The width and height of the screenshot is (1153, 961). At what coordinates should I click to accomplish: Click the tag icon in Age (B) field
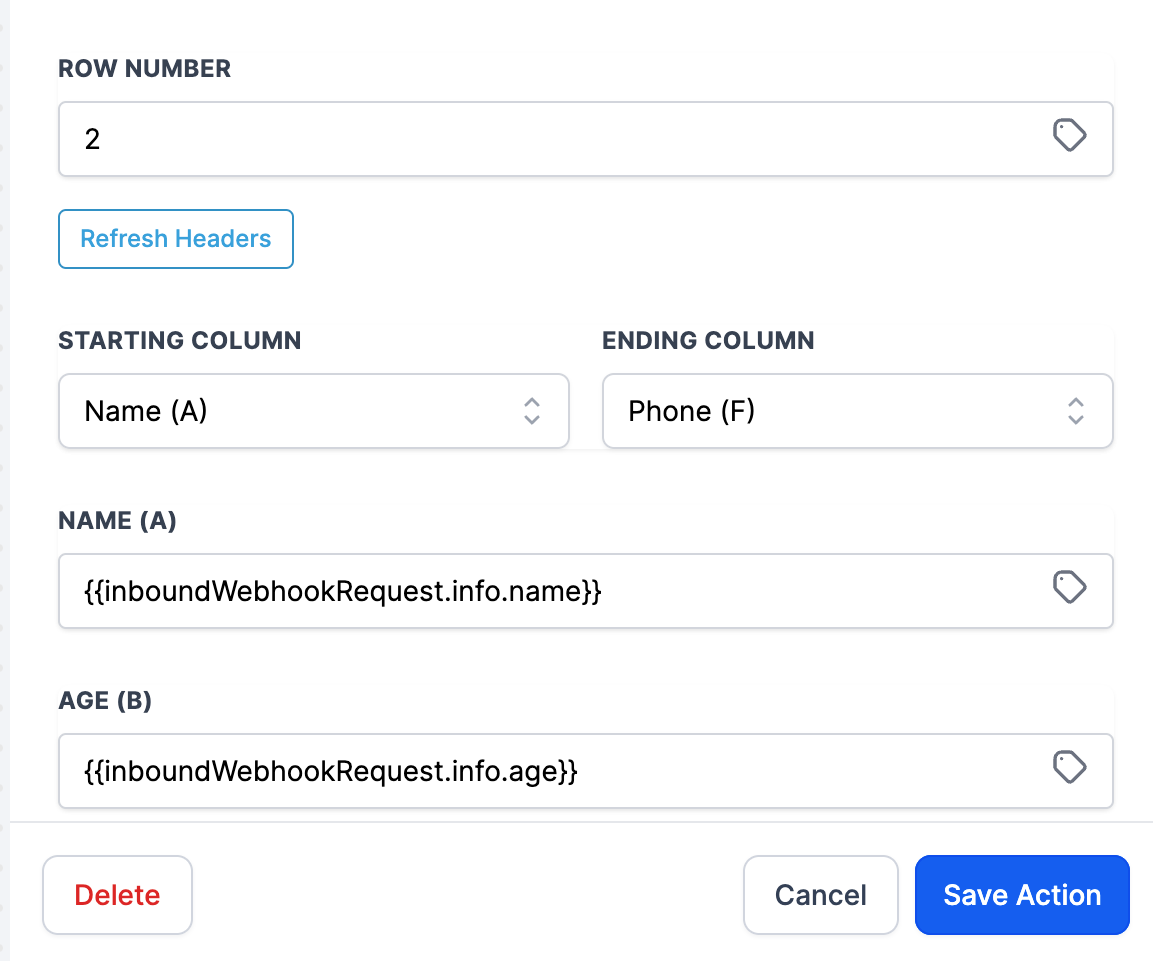click(x=1070, y=767)
